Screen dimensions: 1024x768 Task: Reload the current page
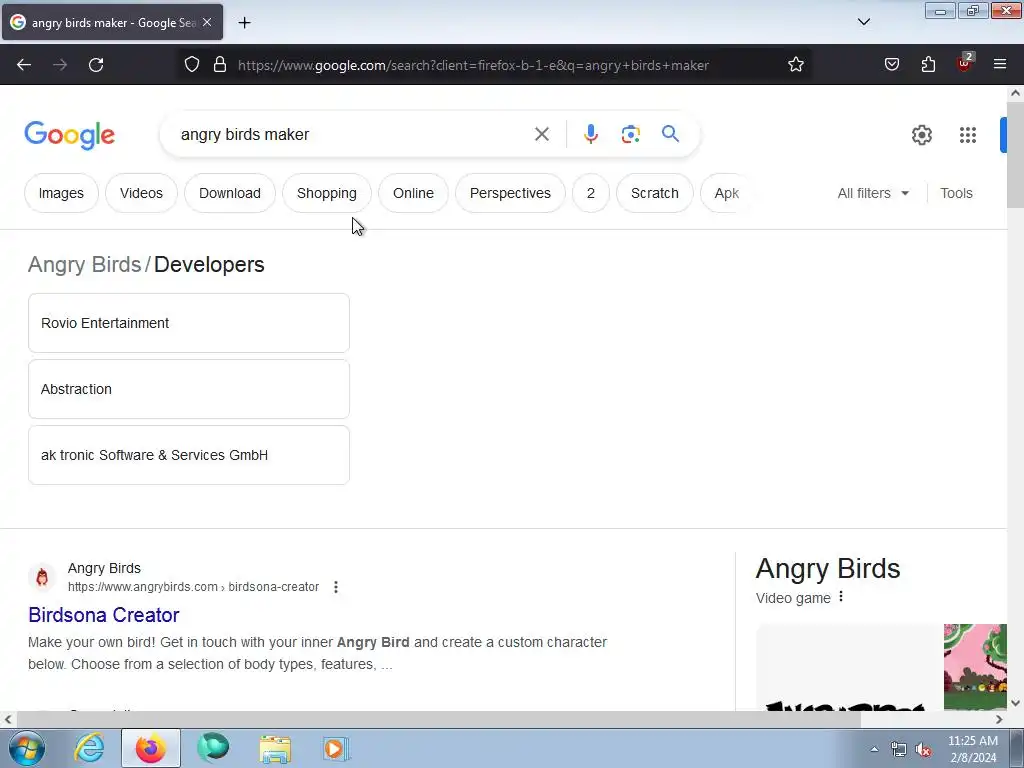click(96, 65)
